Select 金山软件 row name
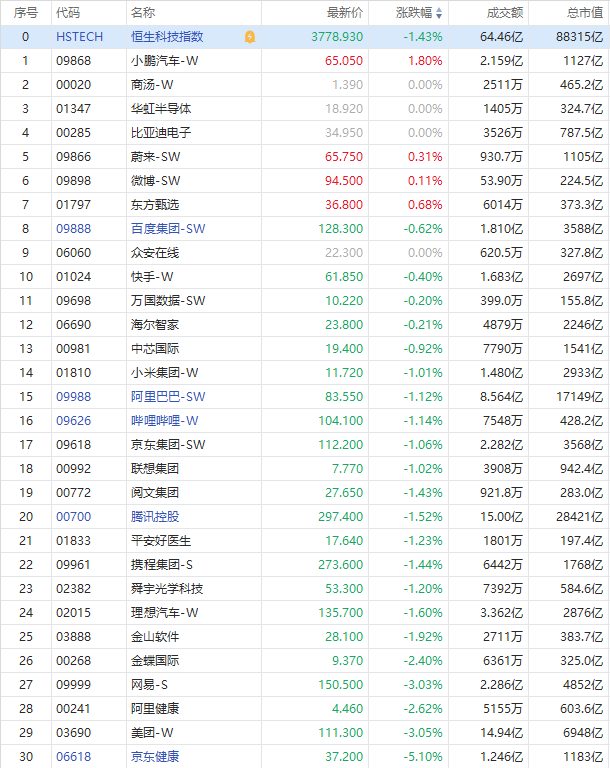The width and height of the screenshot is (610, 768). 155,637
